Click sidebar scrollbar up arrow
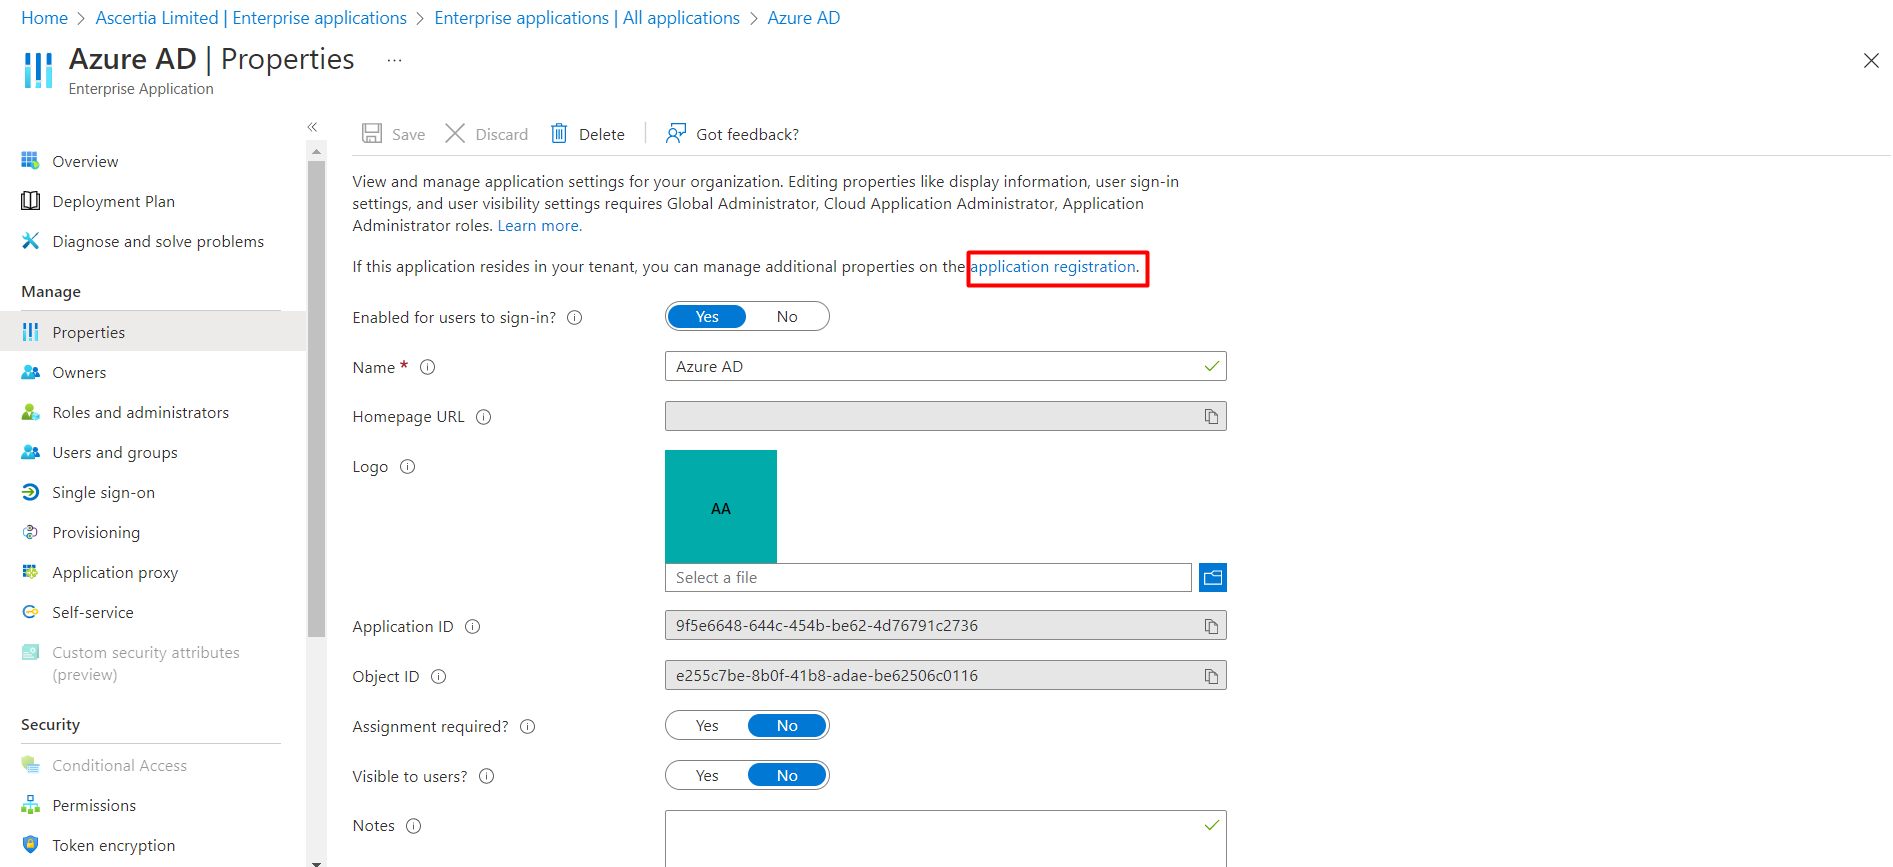 [x=316, y=152]
